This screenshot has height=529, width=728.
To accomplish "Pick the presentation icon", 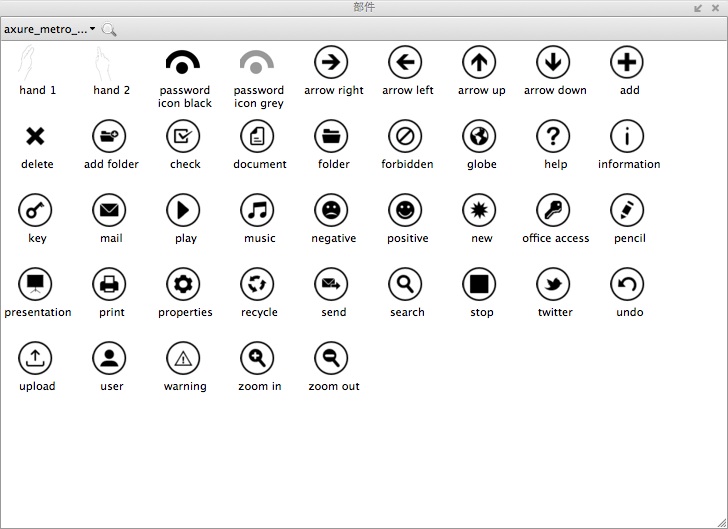I will pos(35,284).
